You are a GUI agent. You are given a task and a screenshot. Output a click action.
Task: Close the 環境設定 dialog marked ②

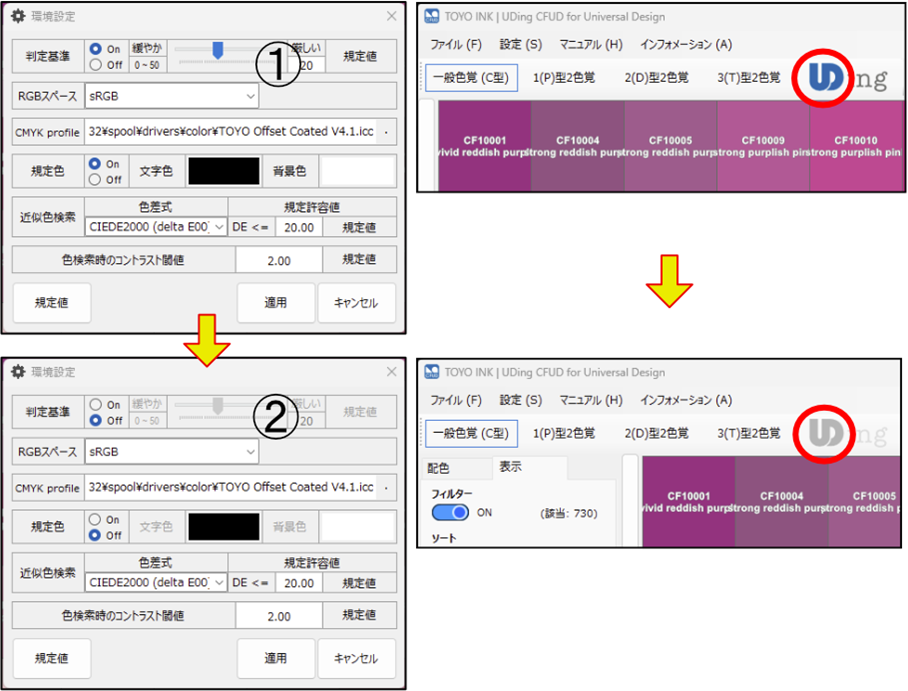(x=391, y=372)
